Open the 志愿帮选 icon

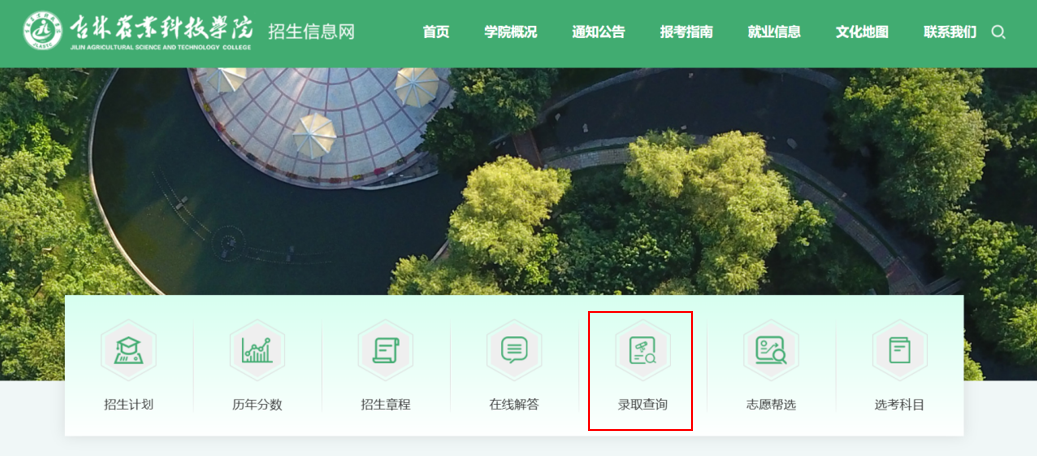[x=771, y=350]
